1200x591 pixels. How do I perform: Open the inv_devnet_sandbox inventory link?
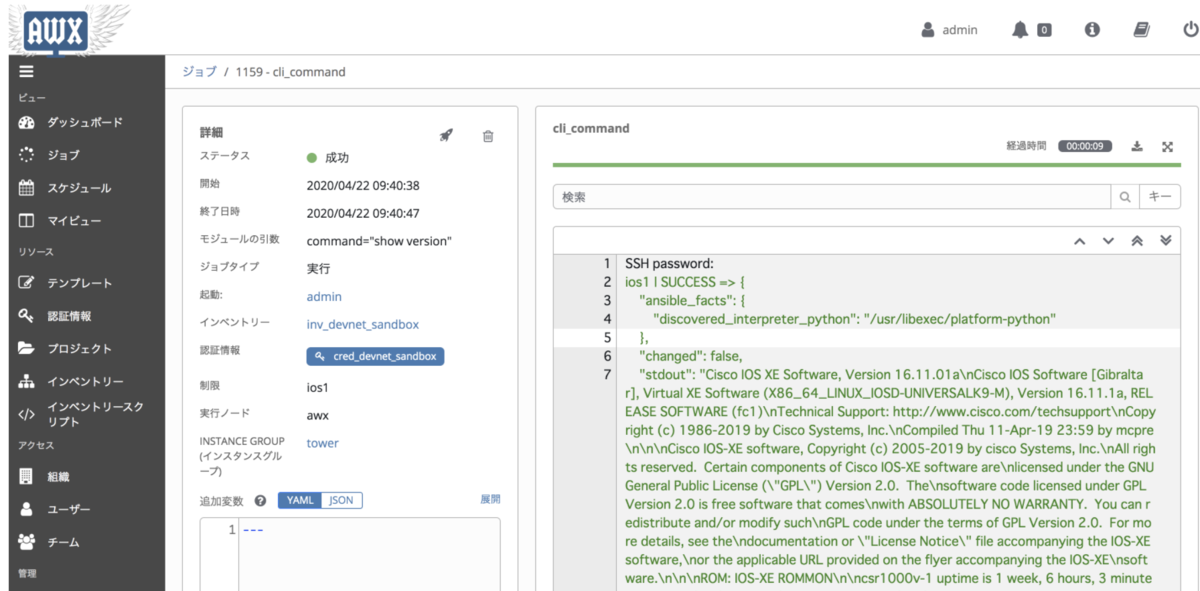362,325
